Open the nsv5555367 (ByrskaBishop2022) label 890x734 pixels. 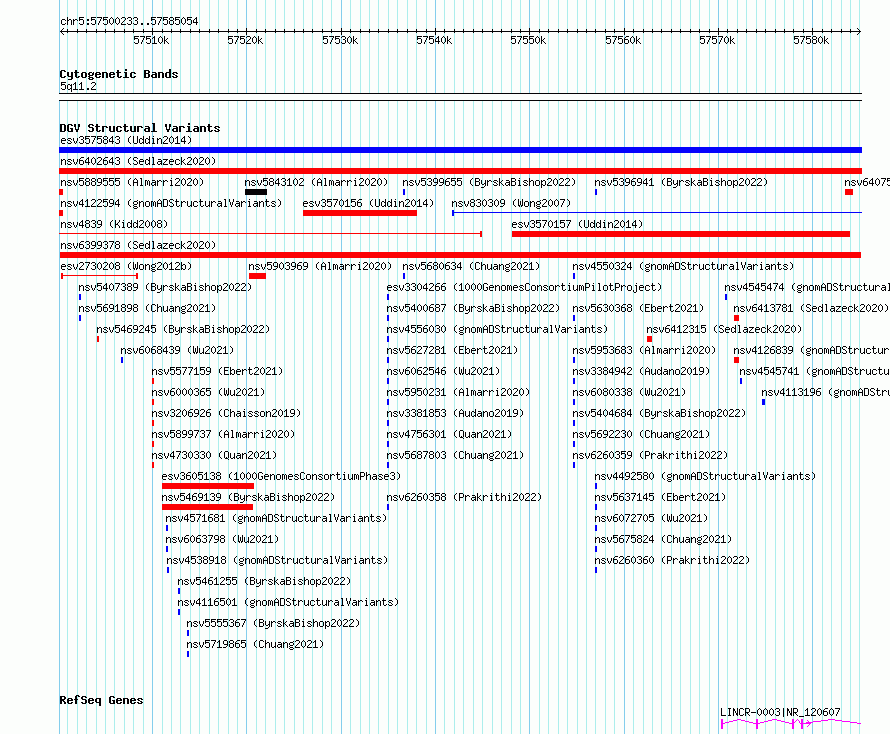pyautogui.click(x=273, y=623)
